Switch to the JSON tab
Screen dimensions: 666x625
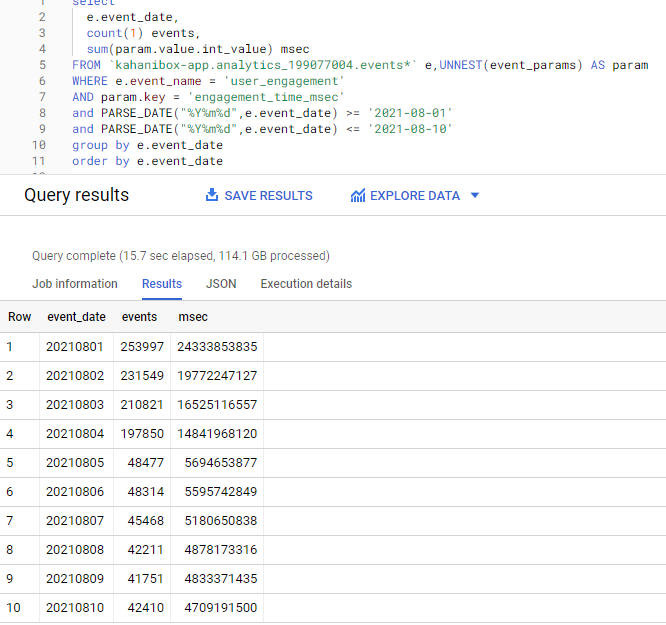[221, 284]
